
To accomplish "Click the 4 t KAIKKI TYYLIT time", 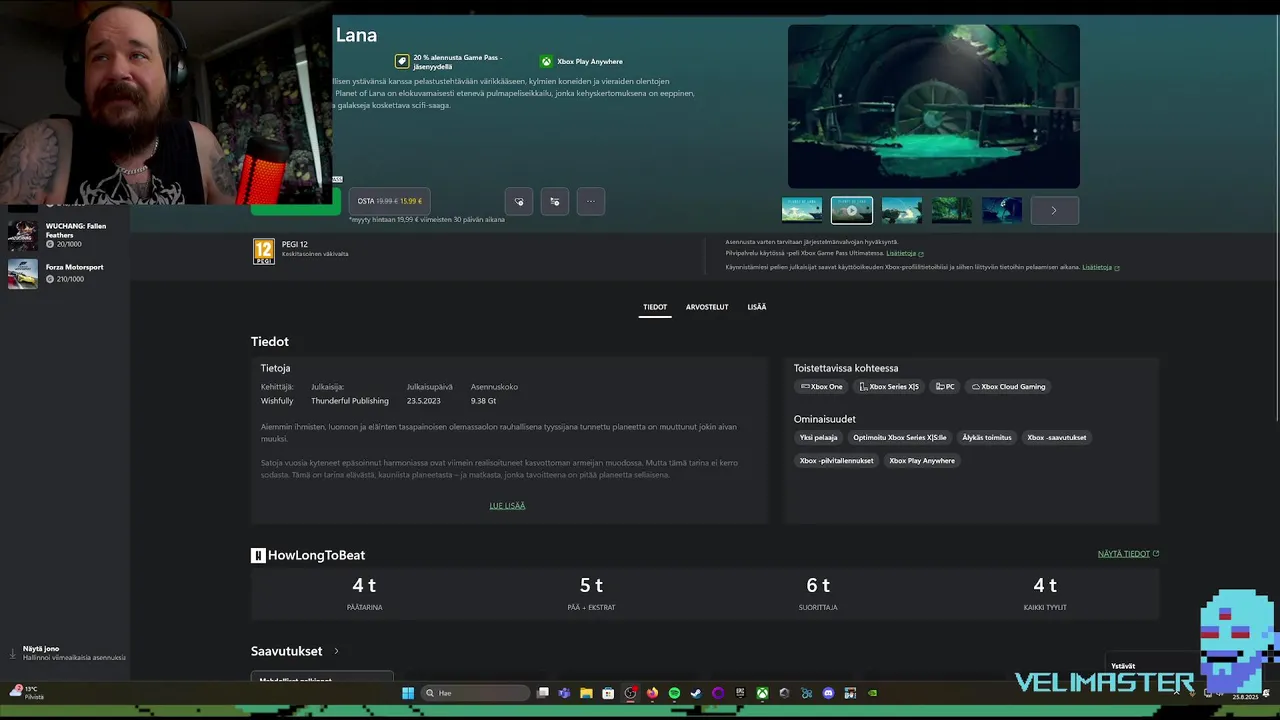I will pyautogui.click(x=1045, y=585).
